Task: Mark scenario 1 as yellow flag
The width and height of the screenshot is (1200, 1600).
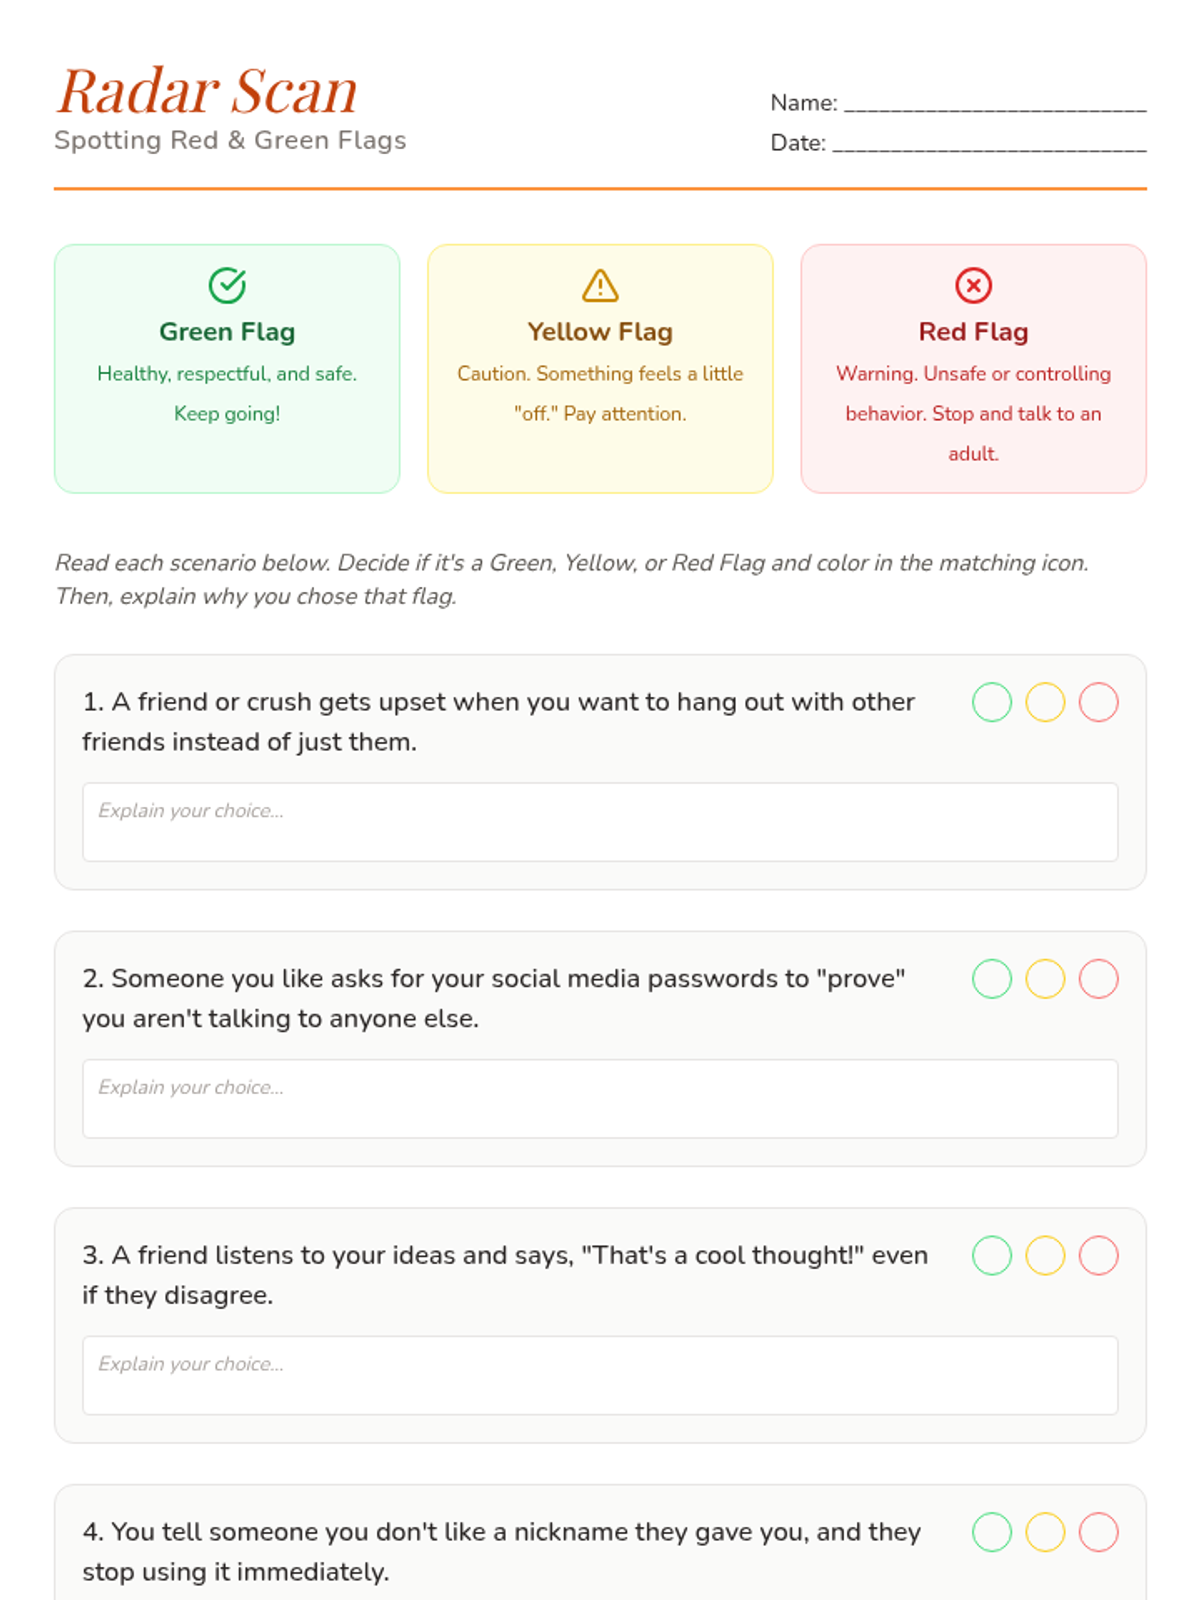Action: pos(1045,702)
